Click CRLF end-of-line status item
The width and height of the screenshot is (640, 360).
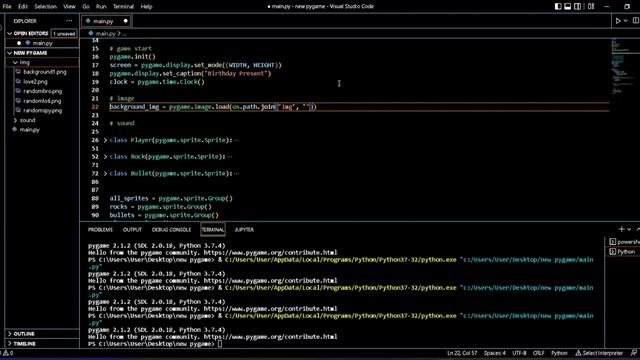point(538,353)
